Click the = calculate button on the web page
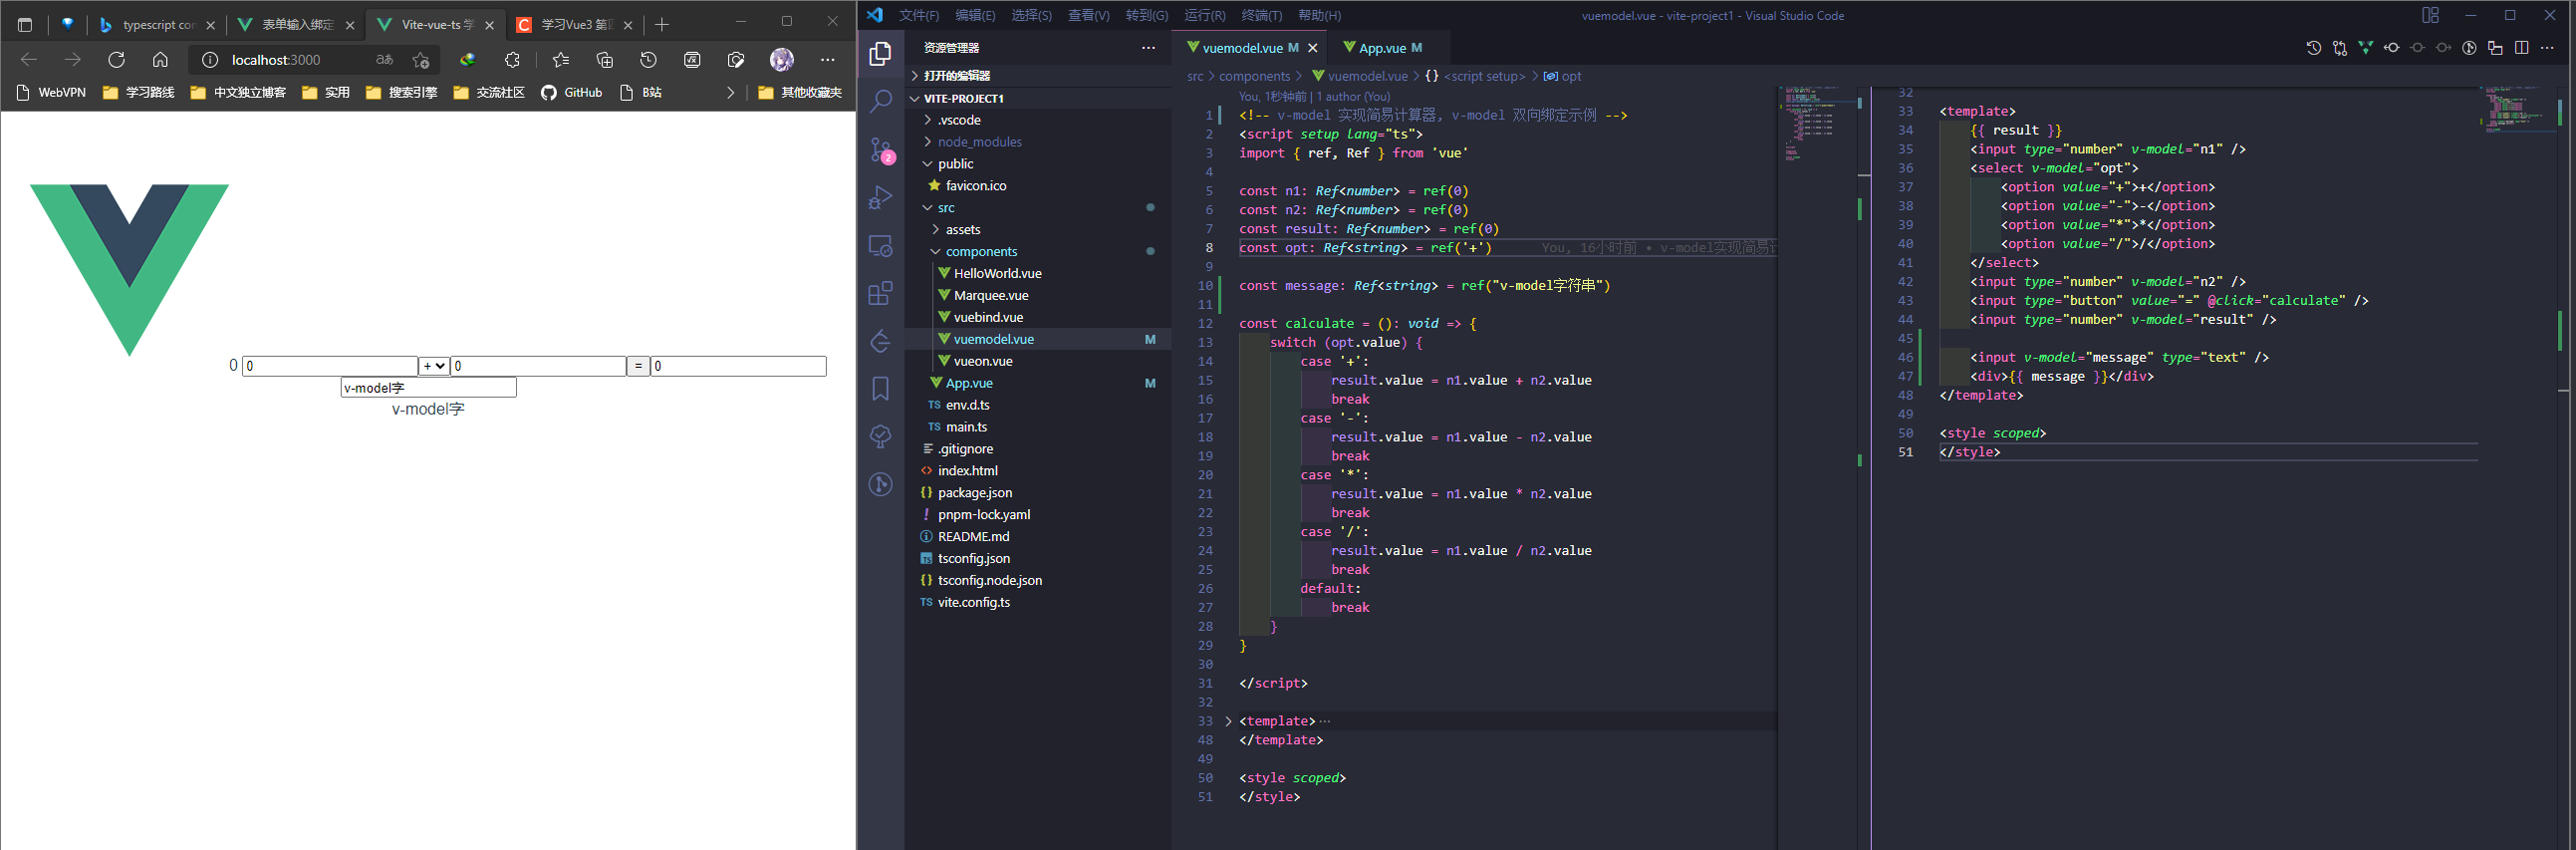Image resolution: width=2576 pixels, height=850 pixels. [638, 366]
